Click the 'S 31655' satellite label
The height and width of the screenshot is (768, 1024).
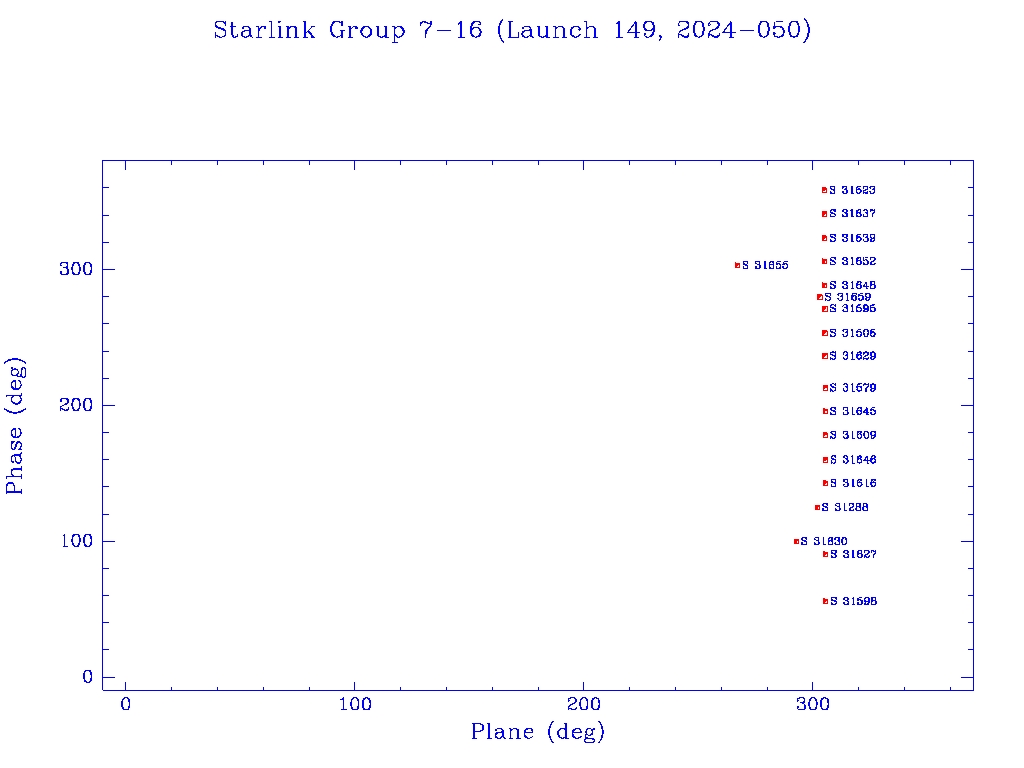tap(765, 265)
